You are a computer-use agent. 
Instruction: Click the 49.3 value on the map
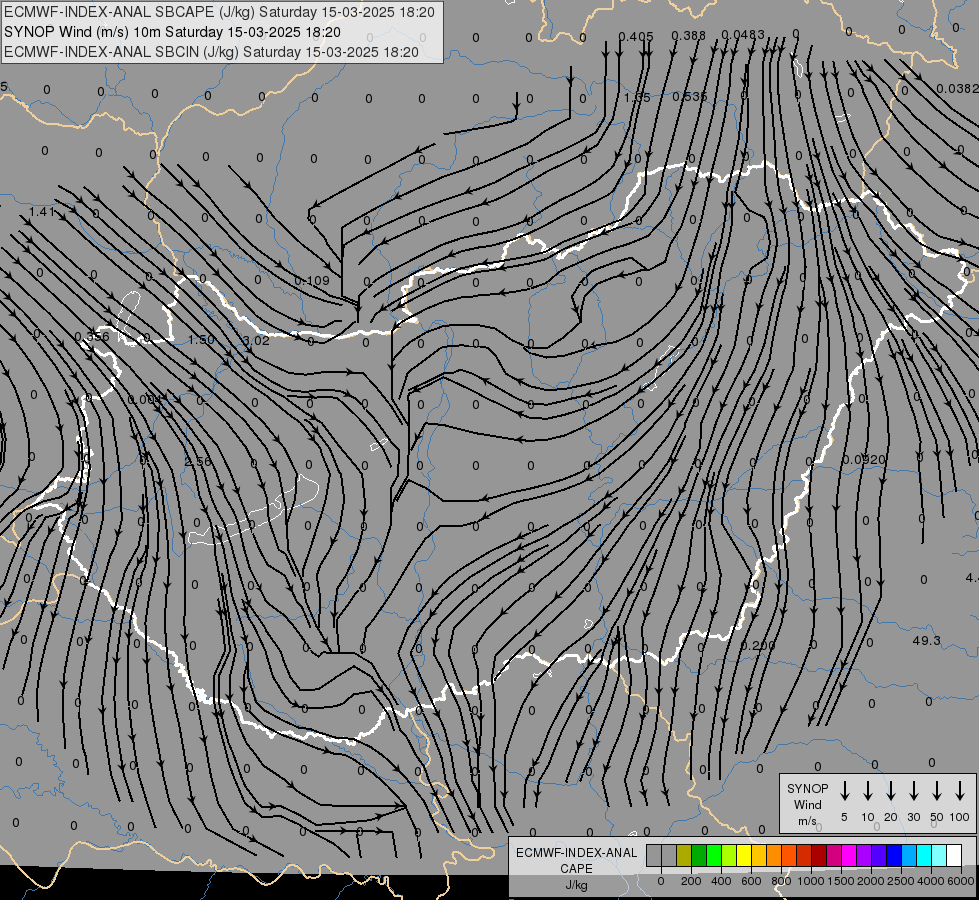[x=927, y=641]
